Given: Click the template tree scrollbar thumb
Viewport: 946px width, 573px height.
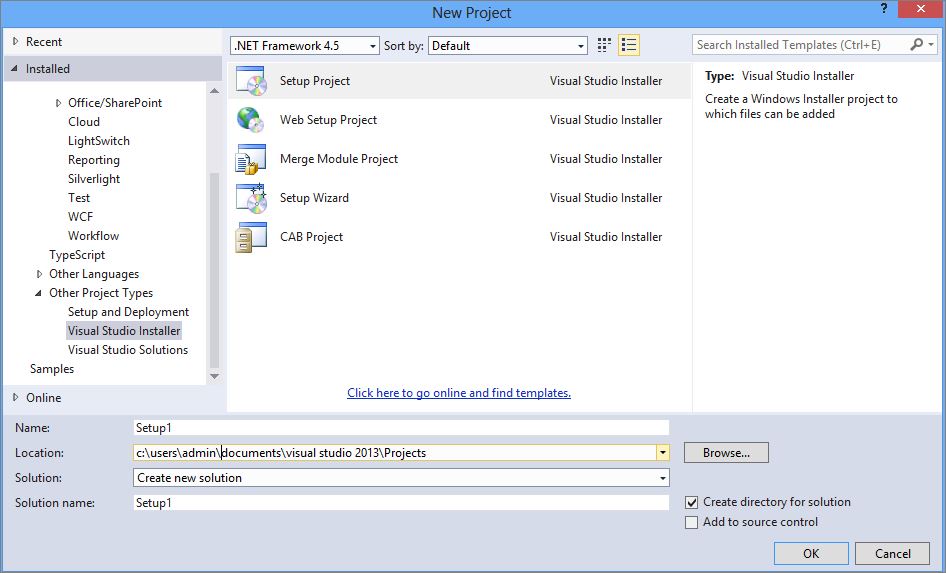Looking at the screenshot, I should click(214, 270).
